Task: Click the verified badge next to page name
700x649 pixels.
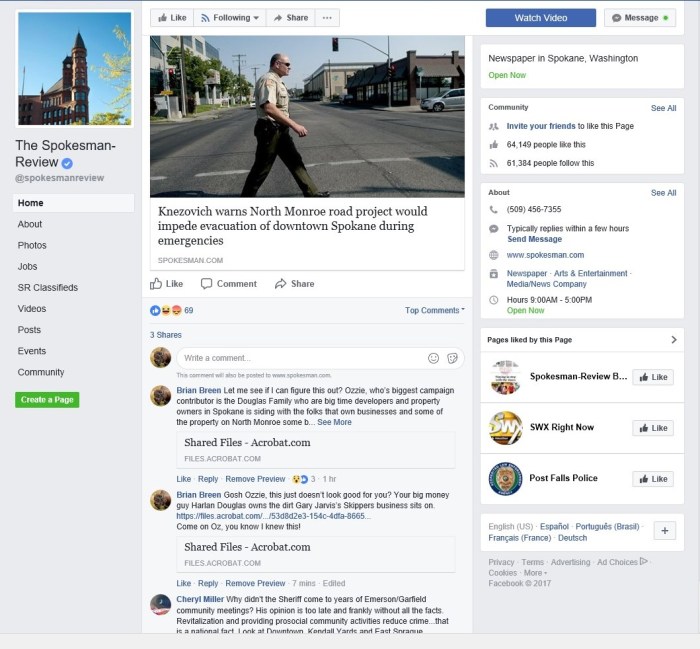Action: tap(67, 163)
